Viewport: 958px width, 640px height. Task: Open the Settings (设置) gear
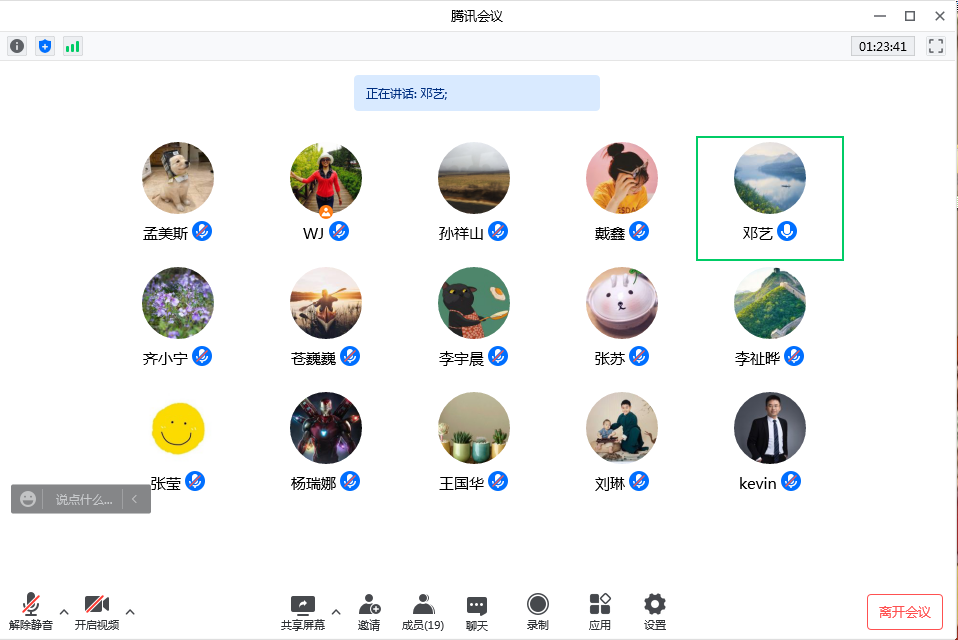pos(655,612)
